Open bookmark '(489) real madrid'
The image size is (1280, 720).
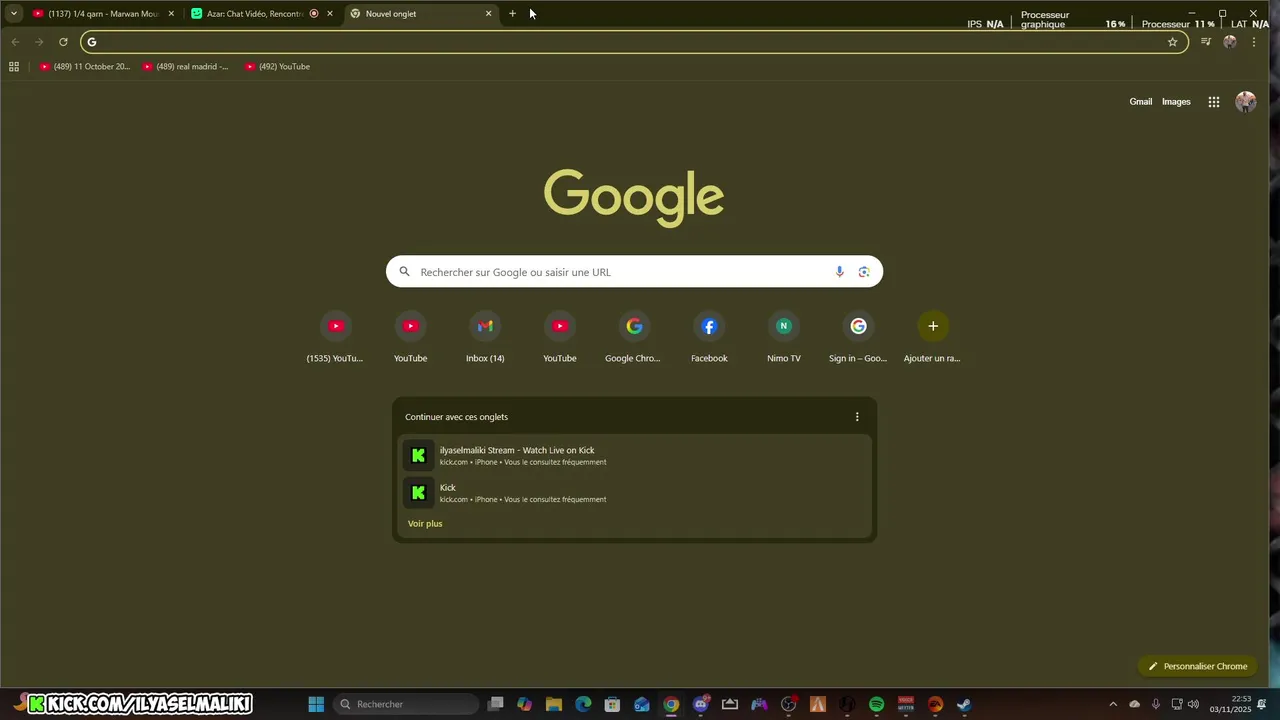(186, 67)
